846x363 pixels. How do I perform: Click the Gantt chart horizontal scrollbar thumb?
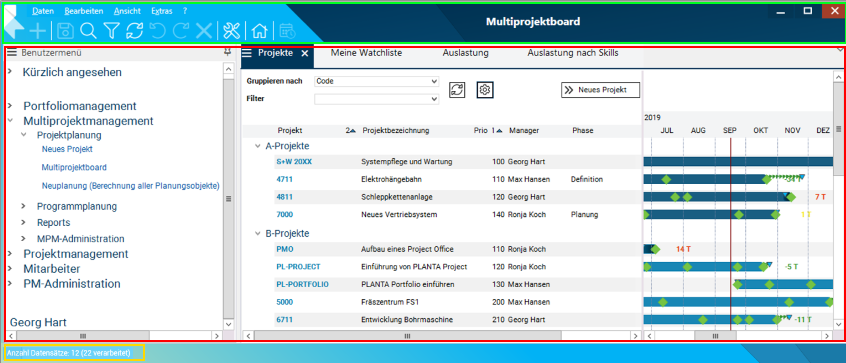tap(715, 335)
